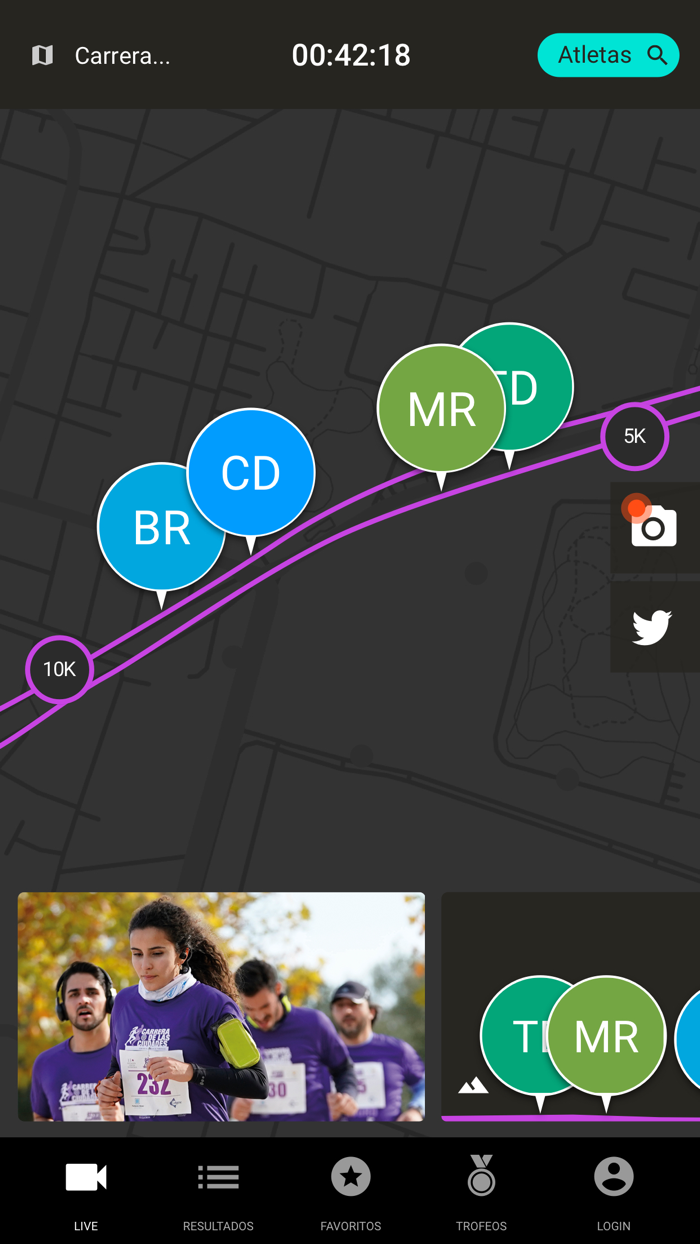Tap the race timer 00:42:18
The width and height of the screenshot is (700, 1244).
(351, 55)
